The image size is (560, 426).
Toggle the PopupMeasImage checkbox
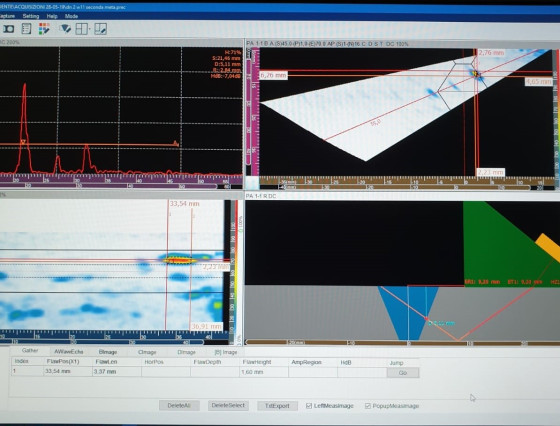click(368, 406)
